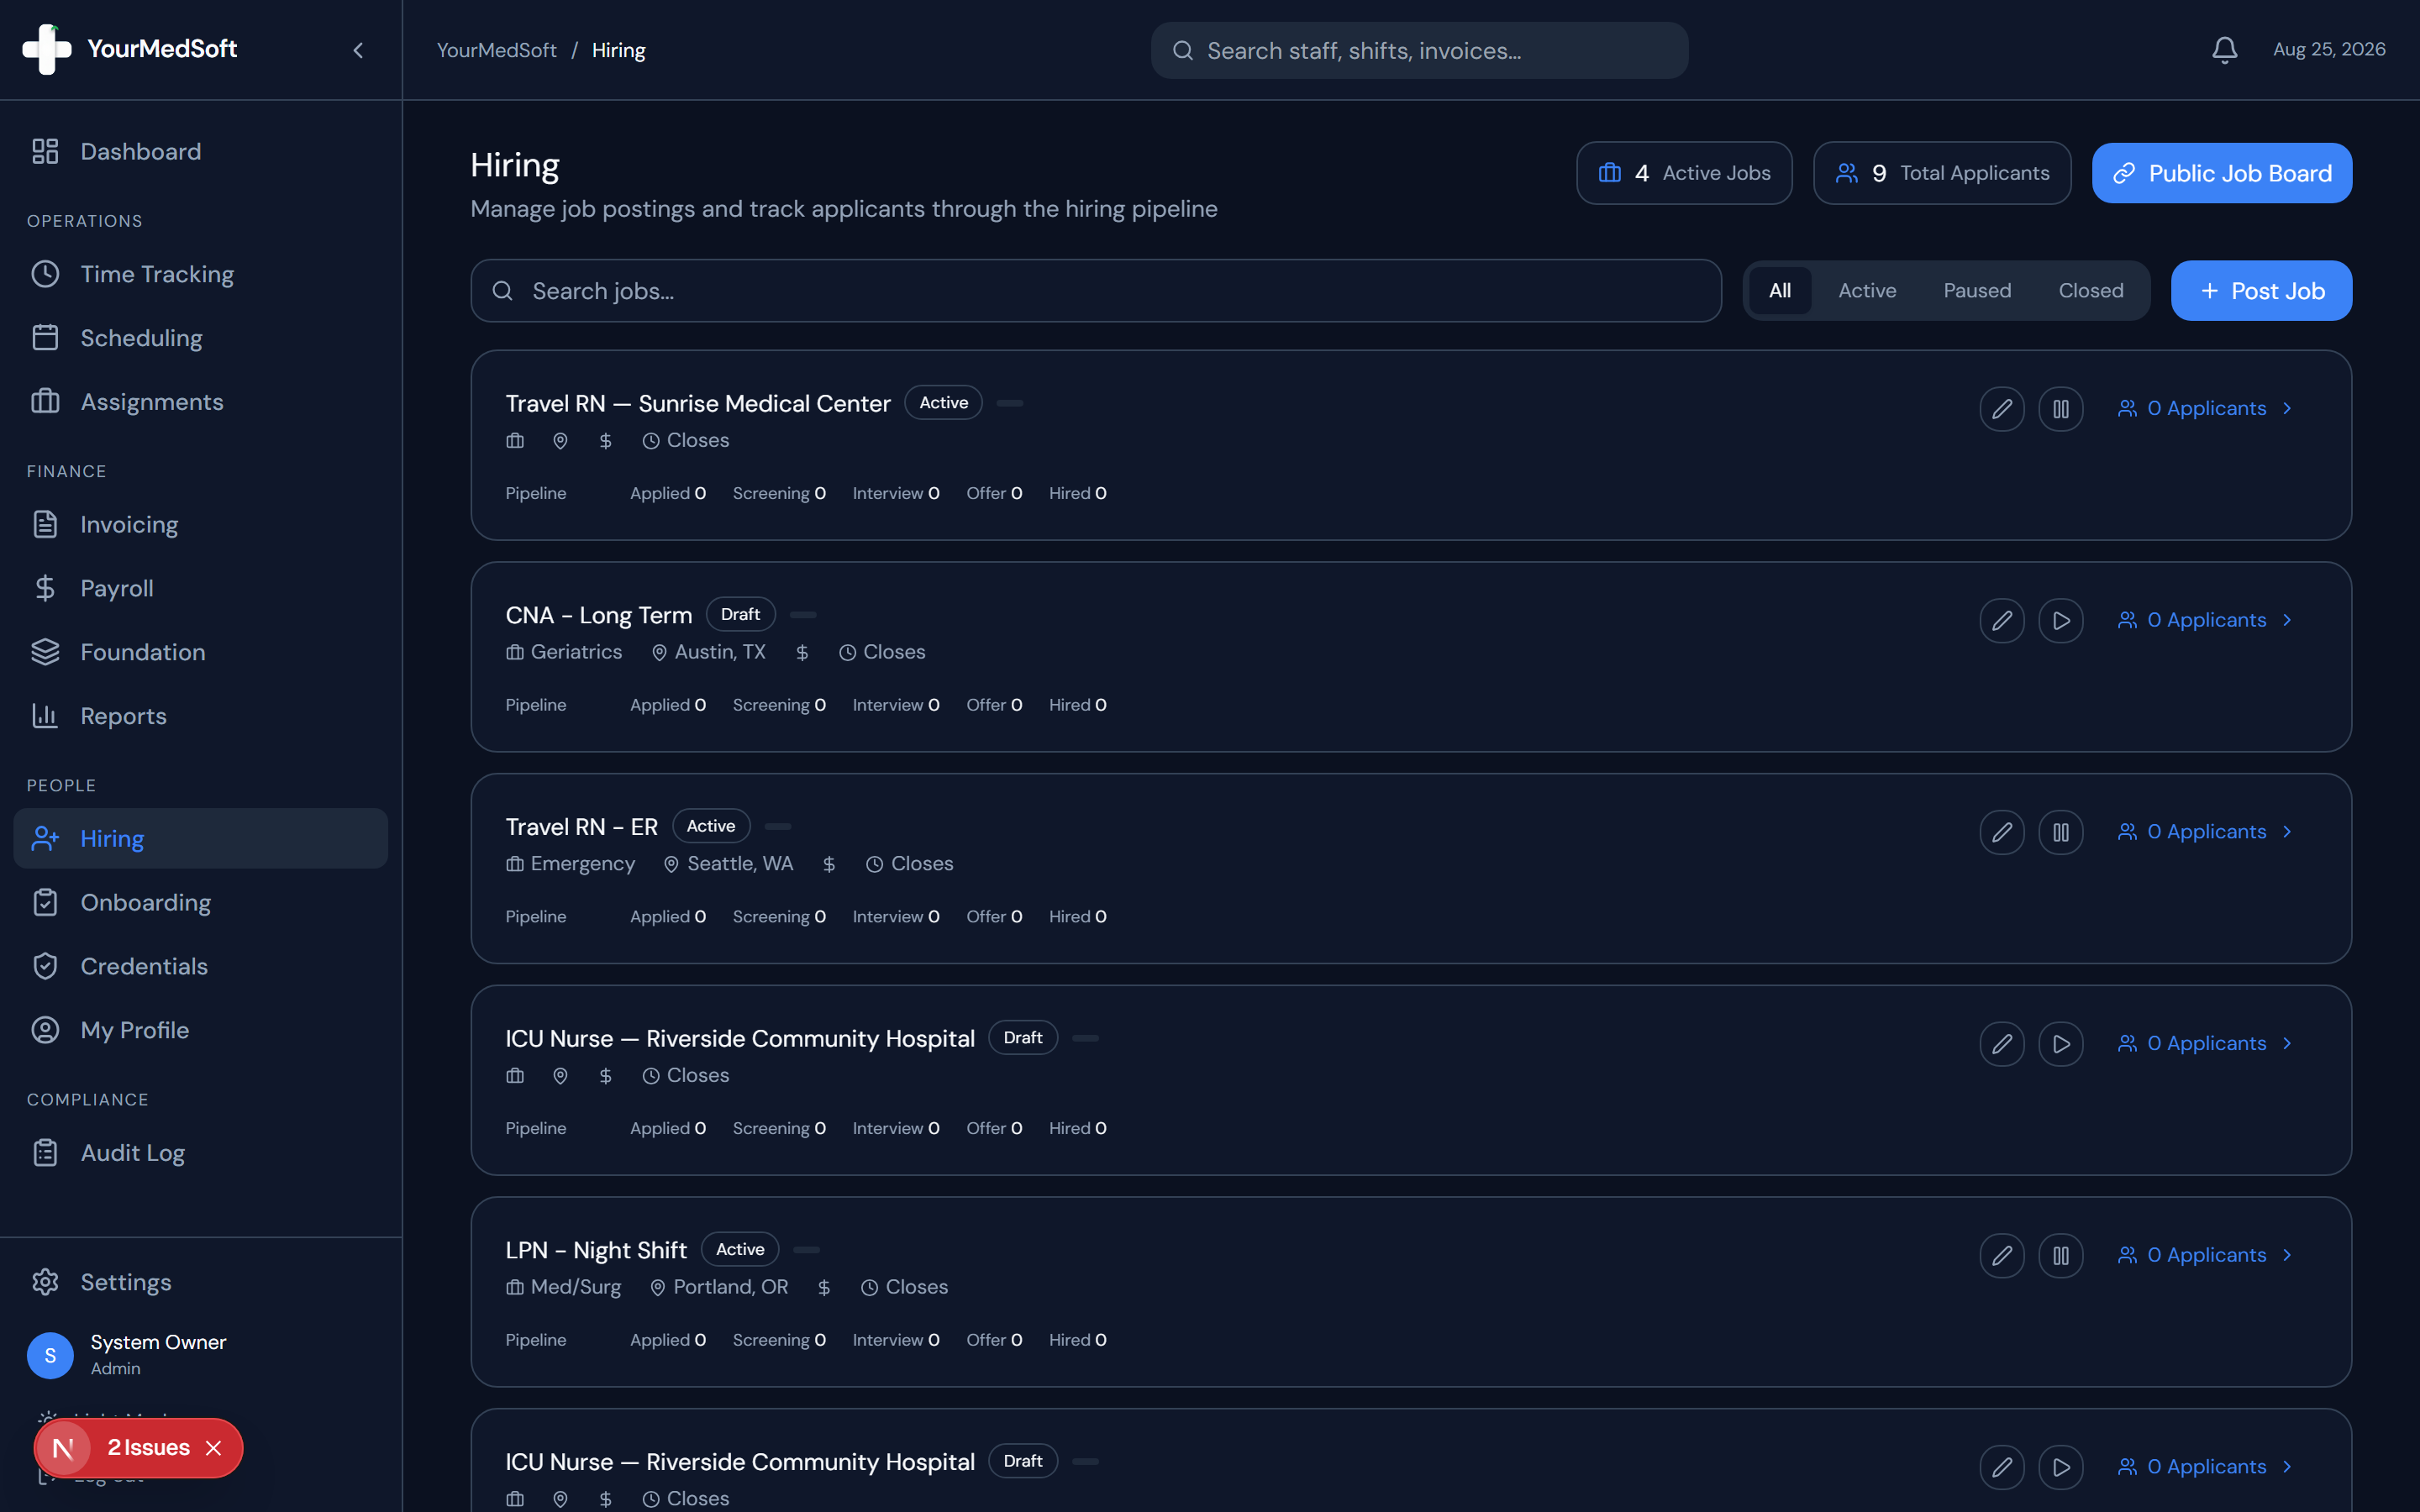
Task: View Reports from the sidebar
Action: [x=201, y=716]
